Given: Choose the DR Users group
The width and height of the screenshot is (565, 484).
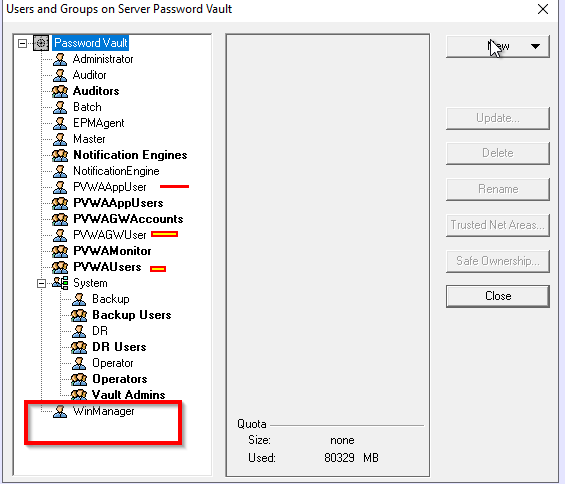Looking at the screenshot, I should tap(119, 347).
